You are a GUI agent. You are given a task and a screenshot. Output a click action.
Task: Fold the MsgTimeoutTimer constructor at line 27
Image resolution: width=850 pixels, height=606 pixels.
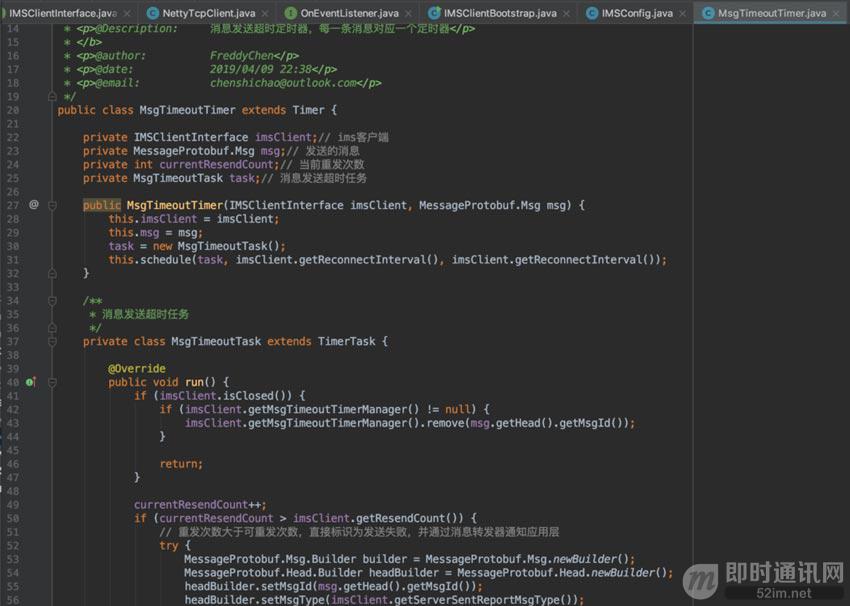(x=52, y=205)
